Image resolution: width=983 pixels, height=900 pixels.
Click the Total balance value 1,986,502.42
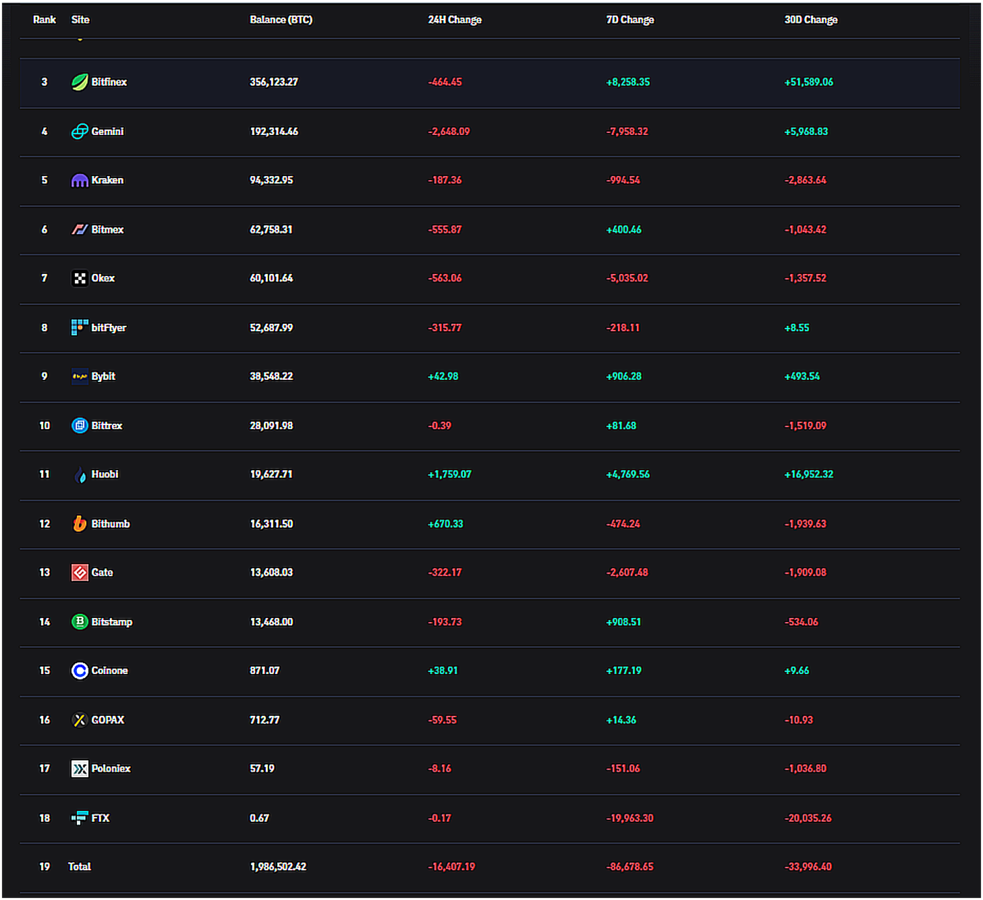click(x=278, y=867)
